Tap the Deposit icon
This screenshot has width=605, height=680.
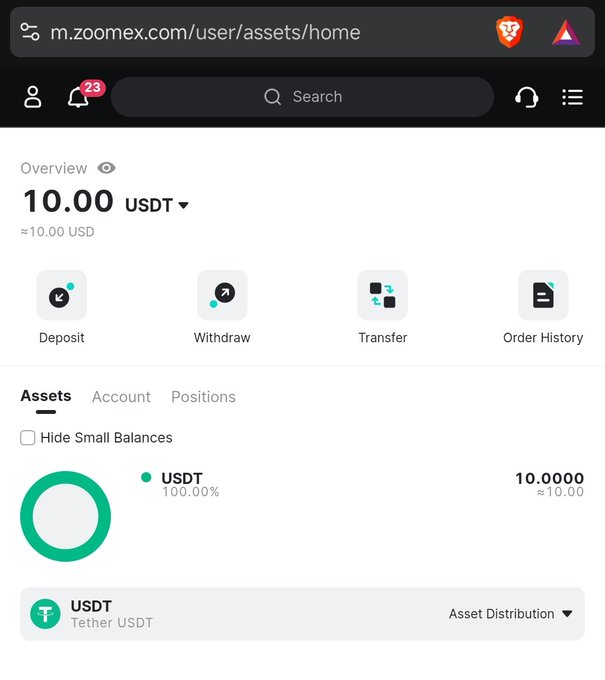click(62, 295)
